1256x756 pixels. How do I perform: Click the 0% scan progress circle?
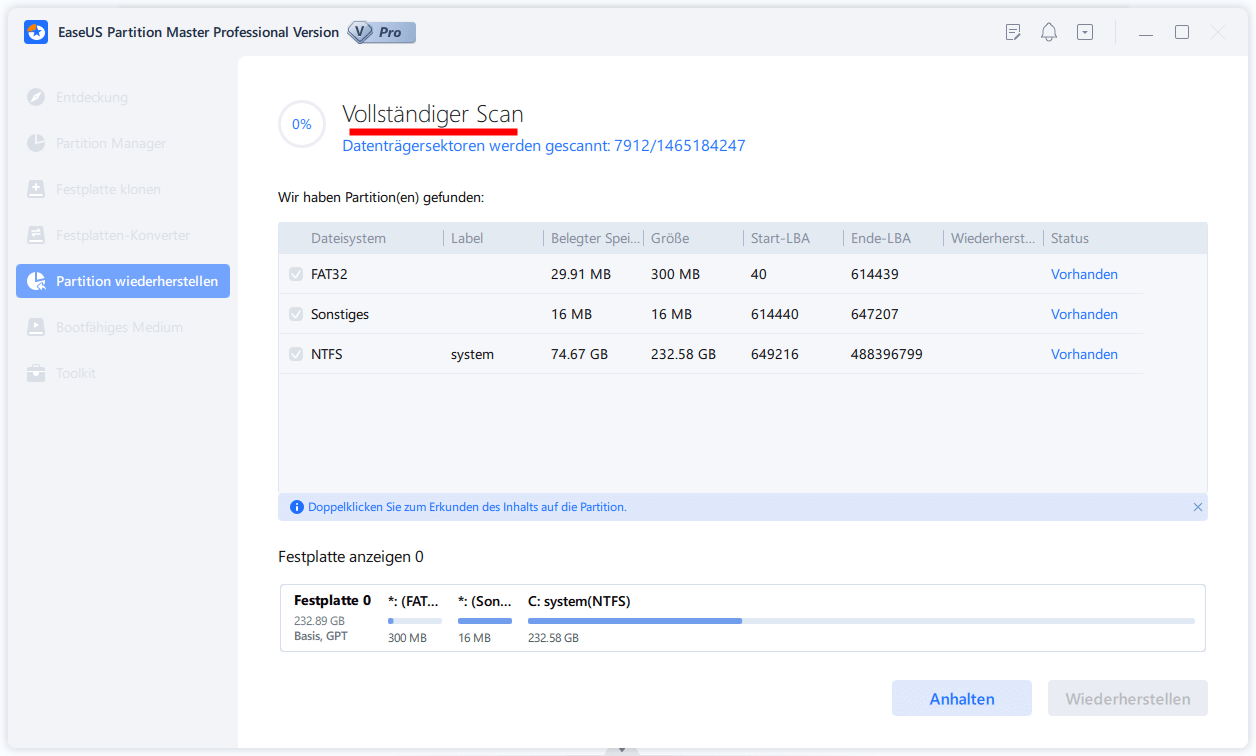point(302,125)
